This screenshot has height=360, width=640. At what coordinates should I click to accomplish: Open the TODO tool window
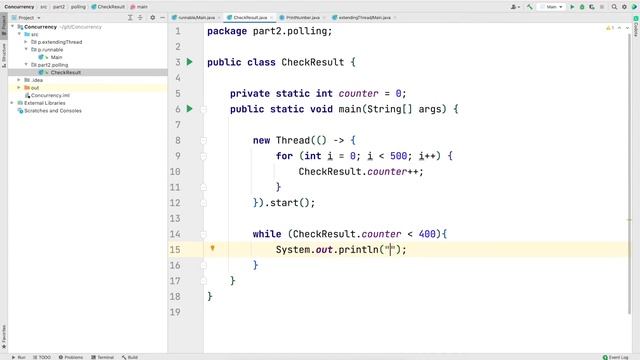42,357
